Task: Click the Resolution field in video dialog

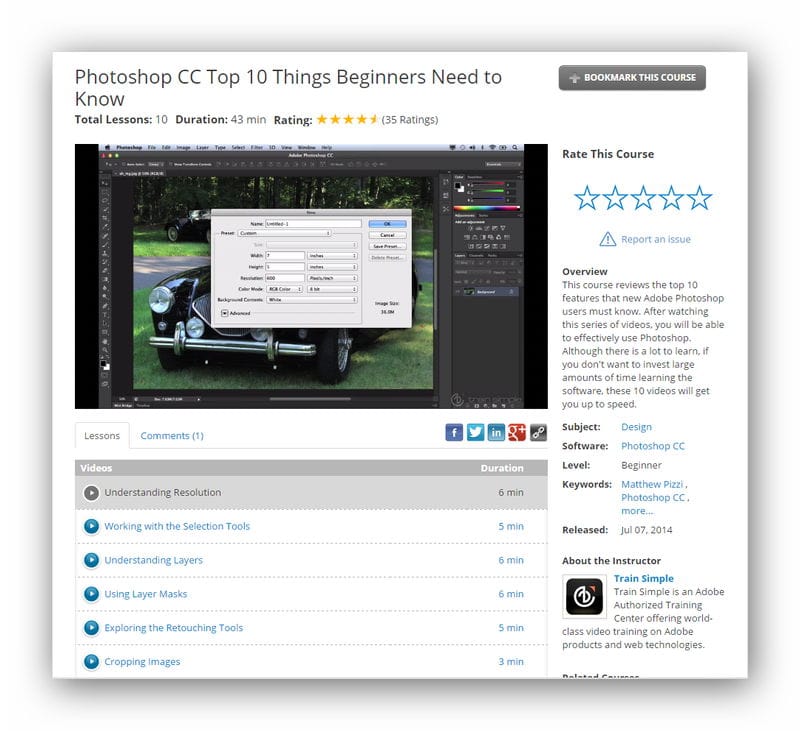Action: [x=284, y=278]
